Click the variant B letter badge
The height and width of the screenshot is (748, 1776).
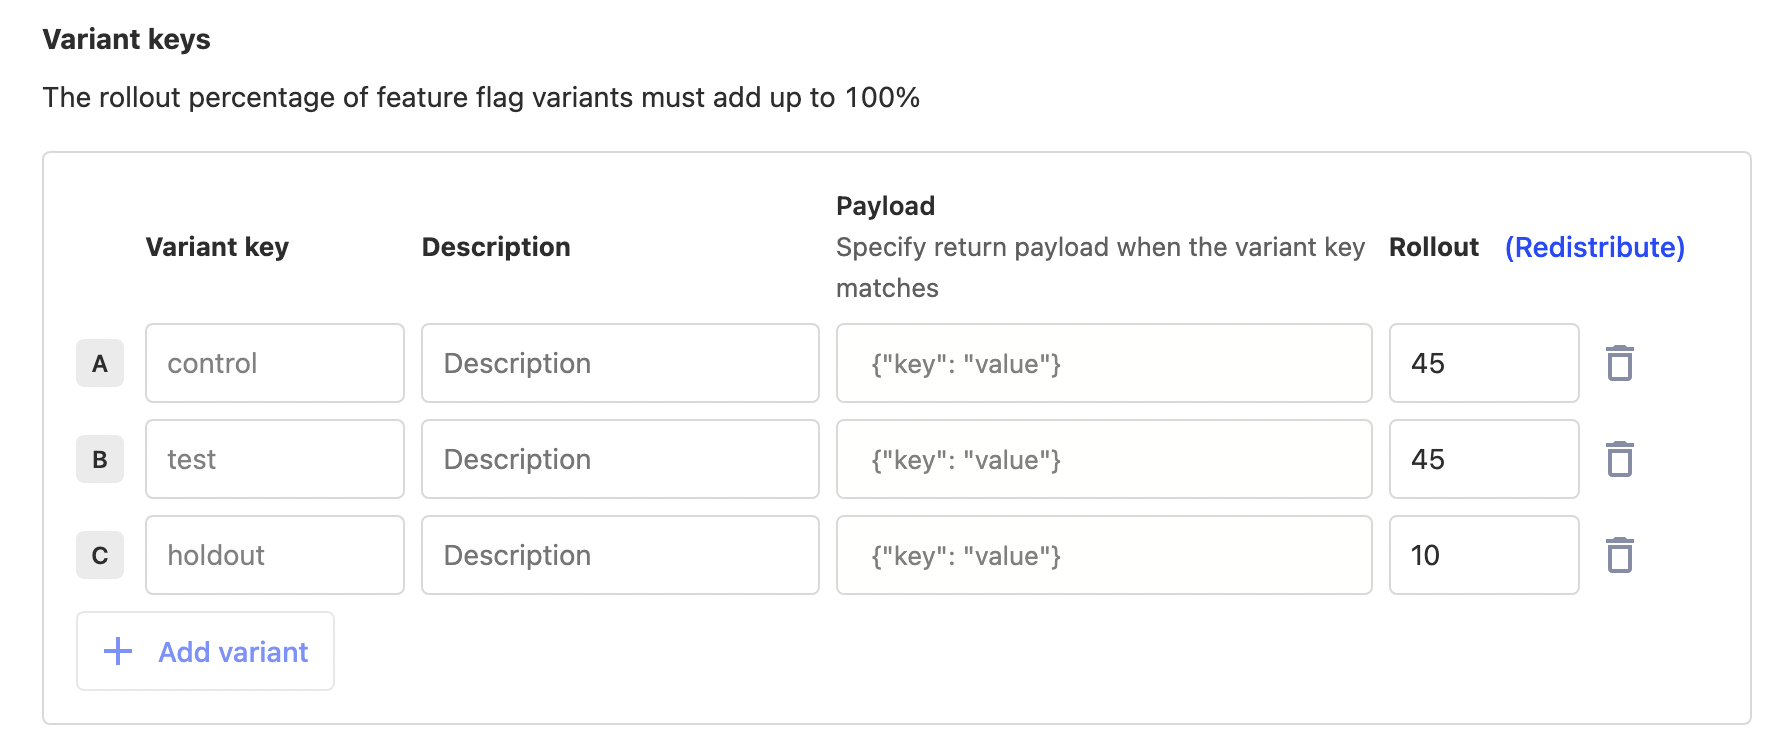[100, 459]
